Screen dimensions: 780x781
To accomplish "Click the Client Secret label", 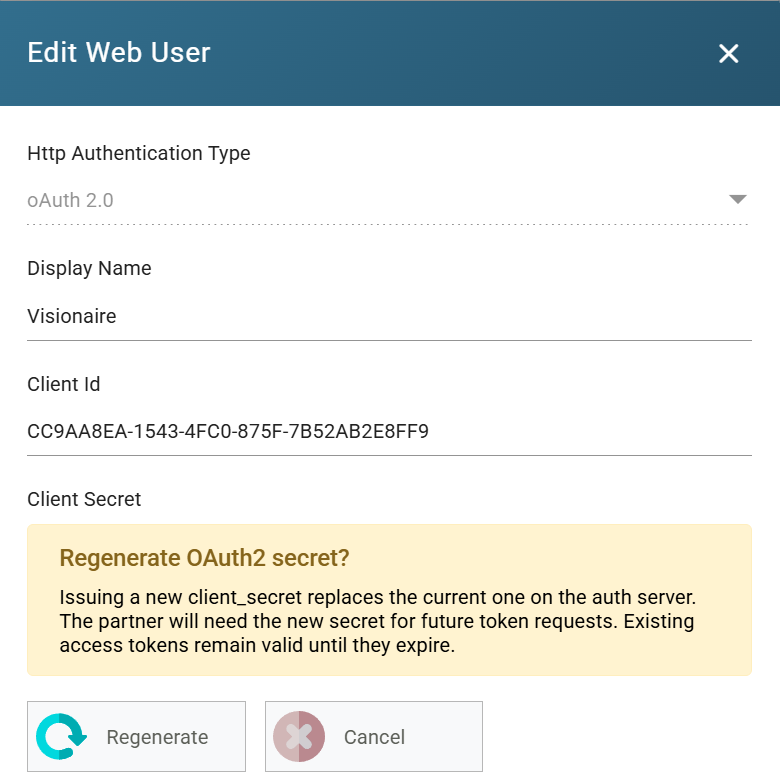I will pos(84,499).
